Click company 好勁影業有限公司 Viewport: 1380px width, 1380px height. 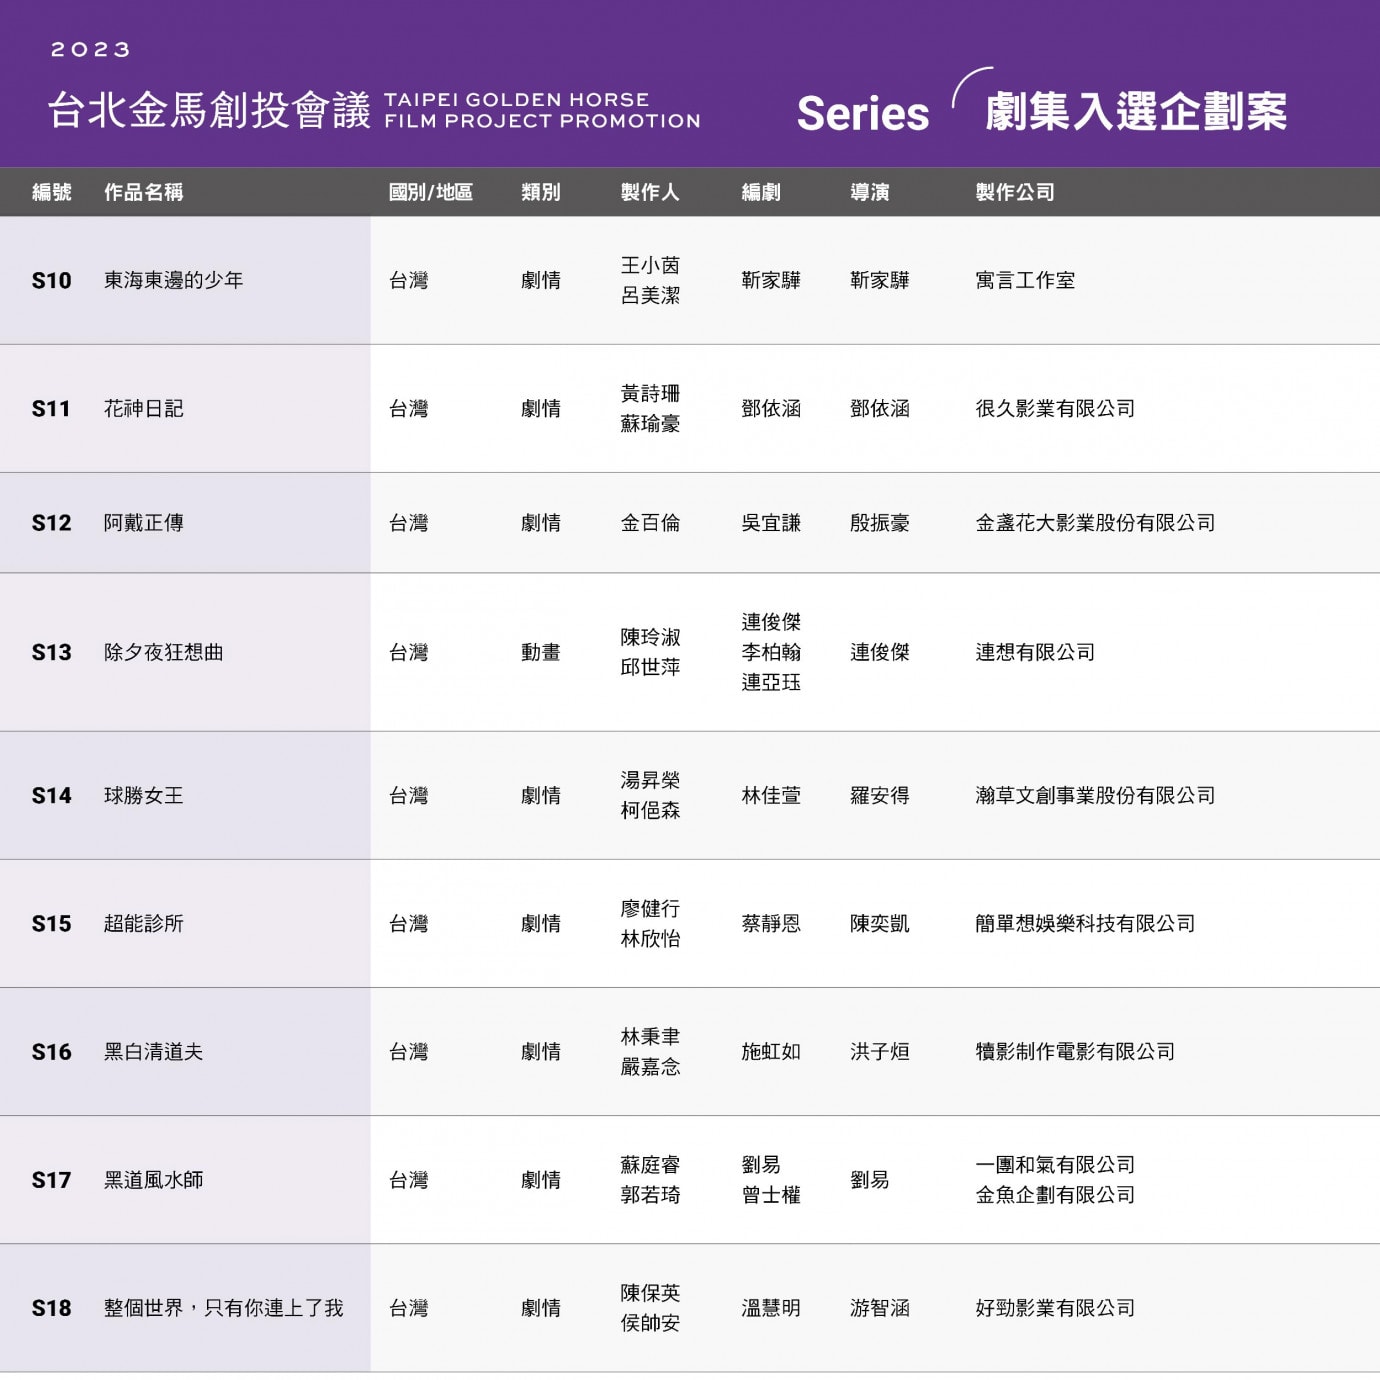[1054, 1308]
